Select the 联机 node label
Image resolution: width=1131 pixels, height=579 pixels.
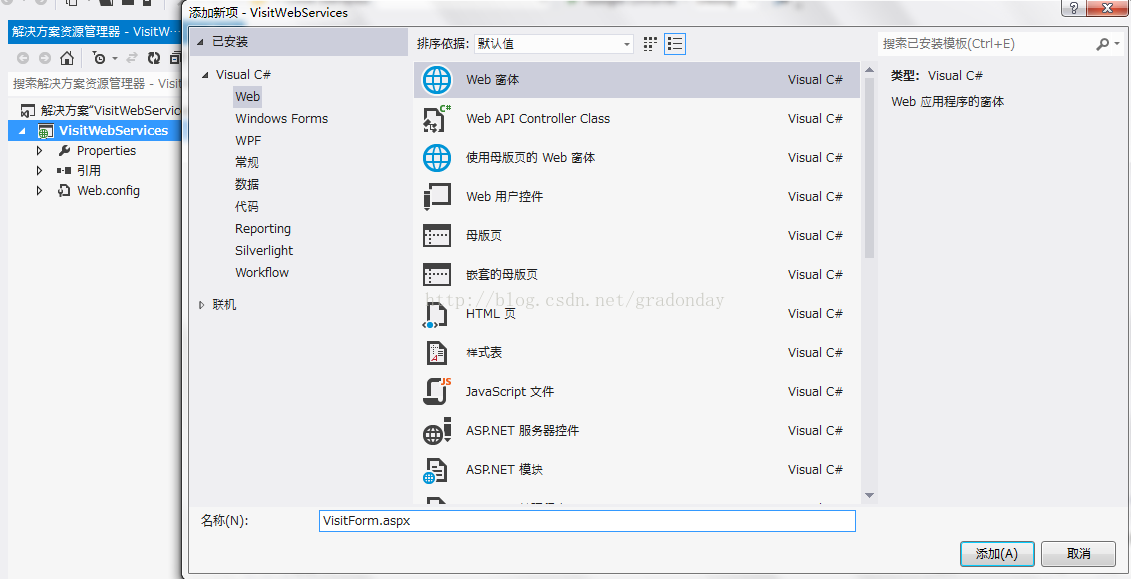coord(224,305)
